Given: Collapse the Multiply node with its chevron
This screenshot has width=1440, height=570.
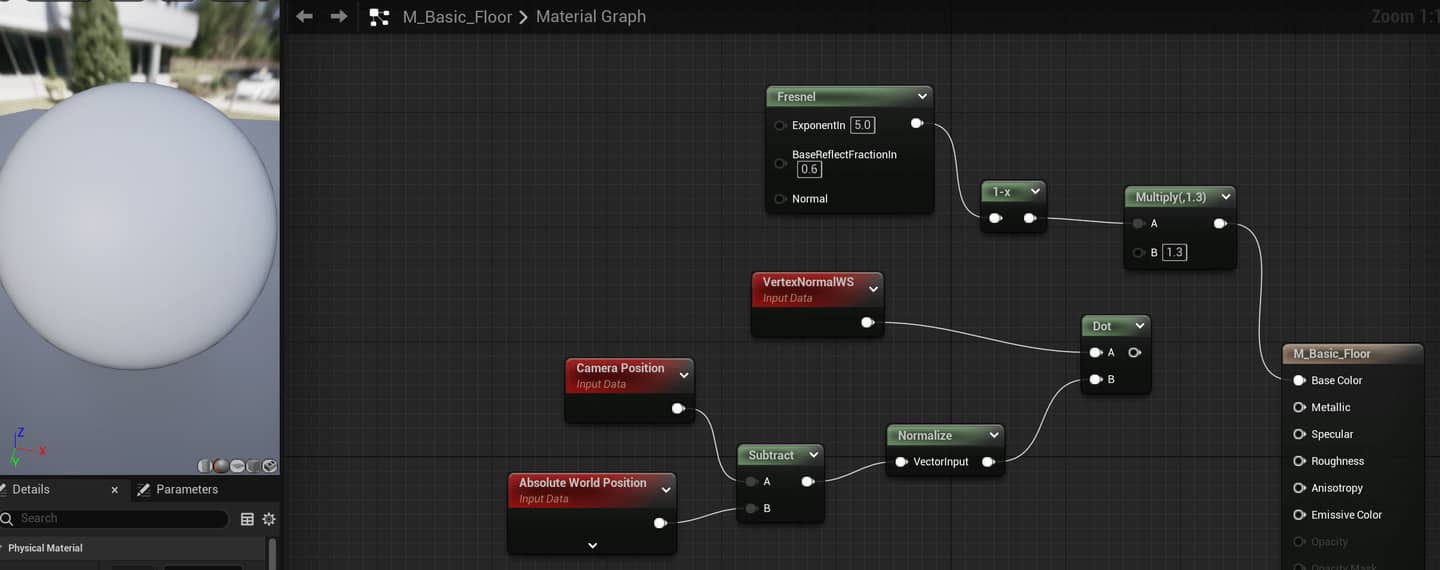Looking at the screenshot, I should (x=1225, y=197).
